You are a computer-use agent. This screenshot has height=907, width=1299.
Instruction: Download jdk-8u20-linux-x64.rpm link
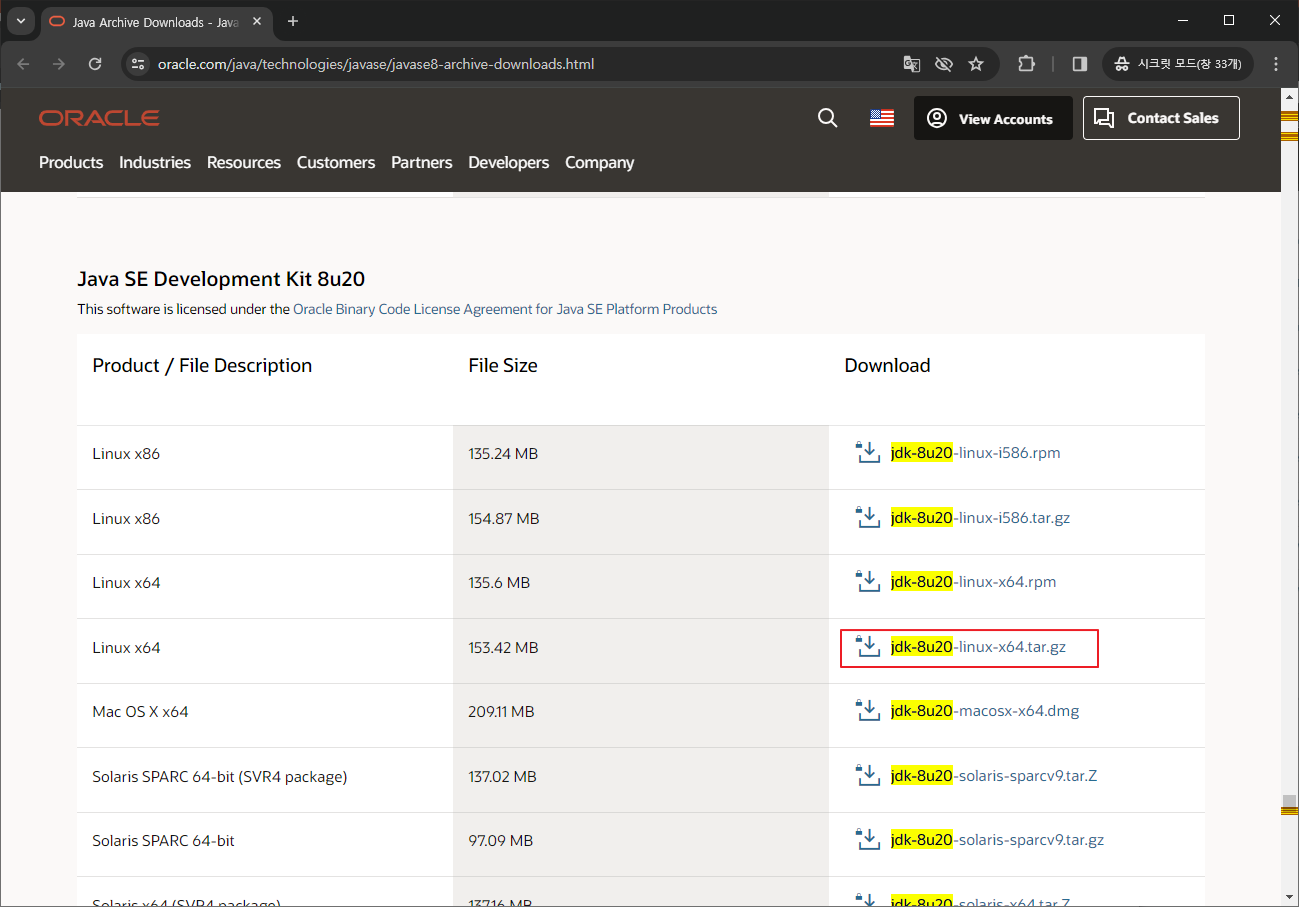click(x=974, y=582)
